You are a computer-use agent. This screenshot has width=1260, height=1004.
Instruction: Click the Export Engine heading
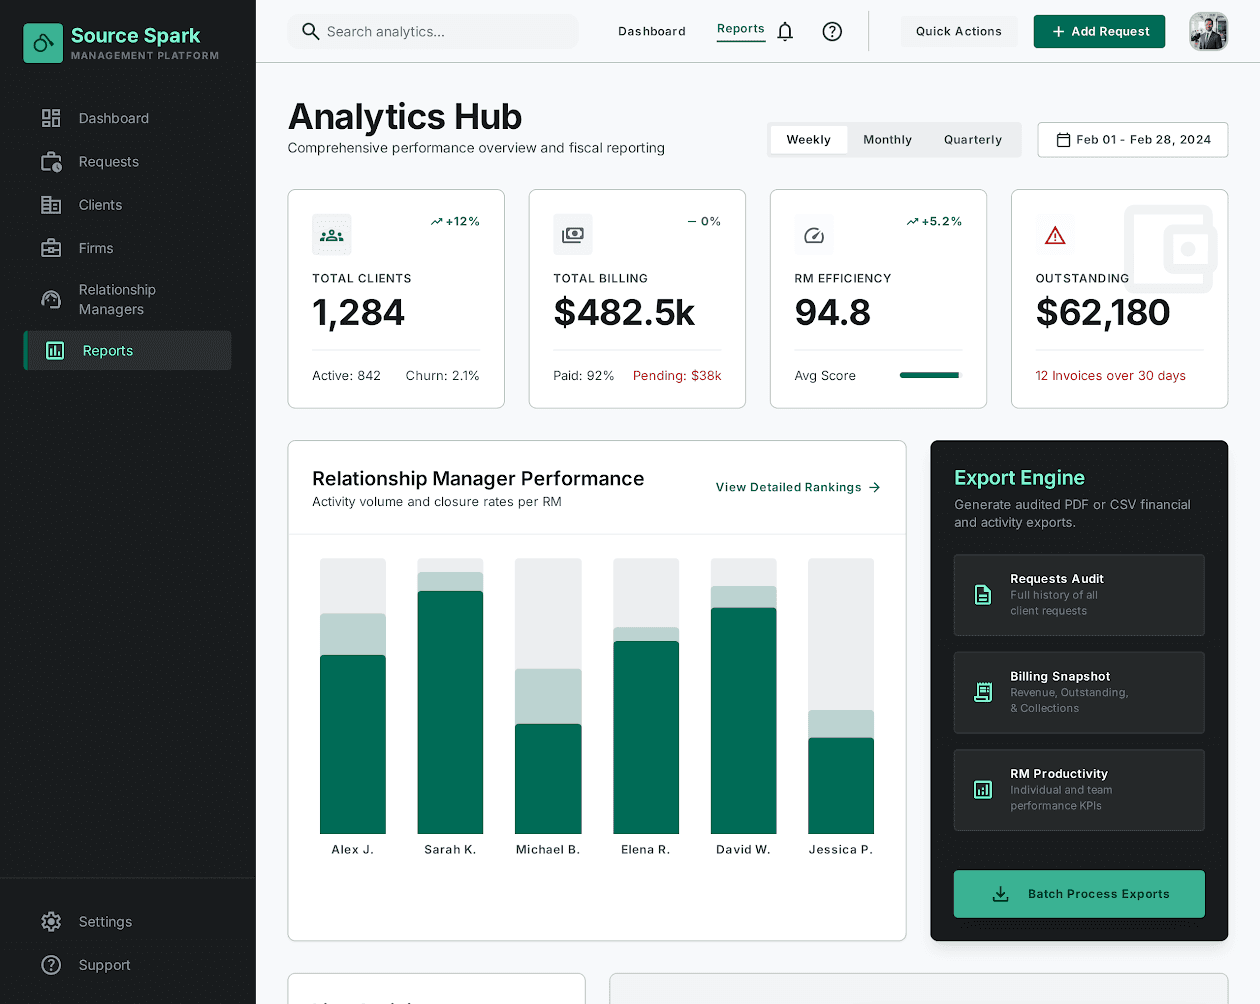tap(1019, 478)
